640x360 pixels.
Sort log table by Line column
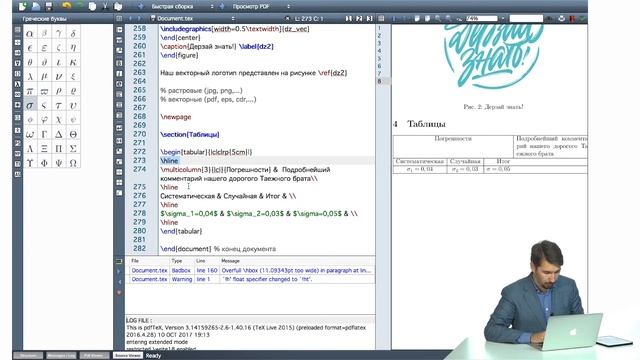[207, 261]
